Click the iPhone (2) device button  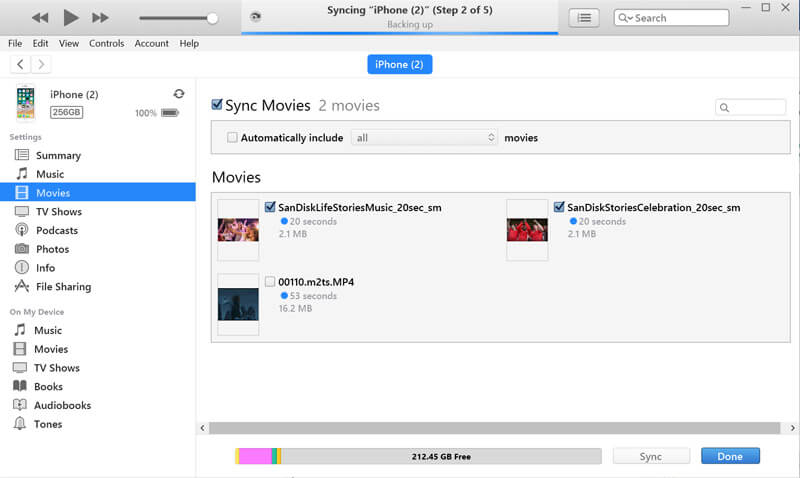tap(399, 64)
